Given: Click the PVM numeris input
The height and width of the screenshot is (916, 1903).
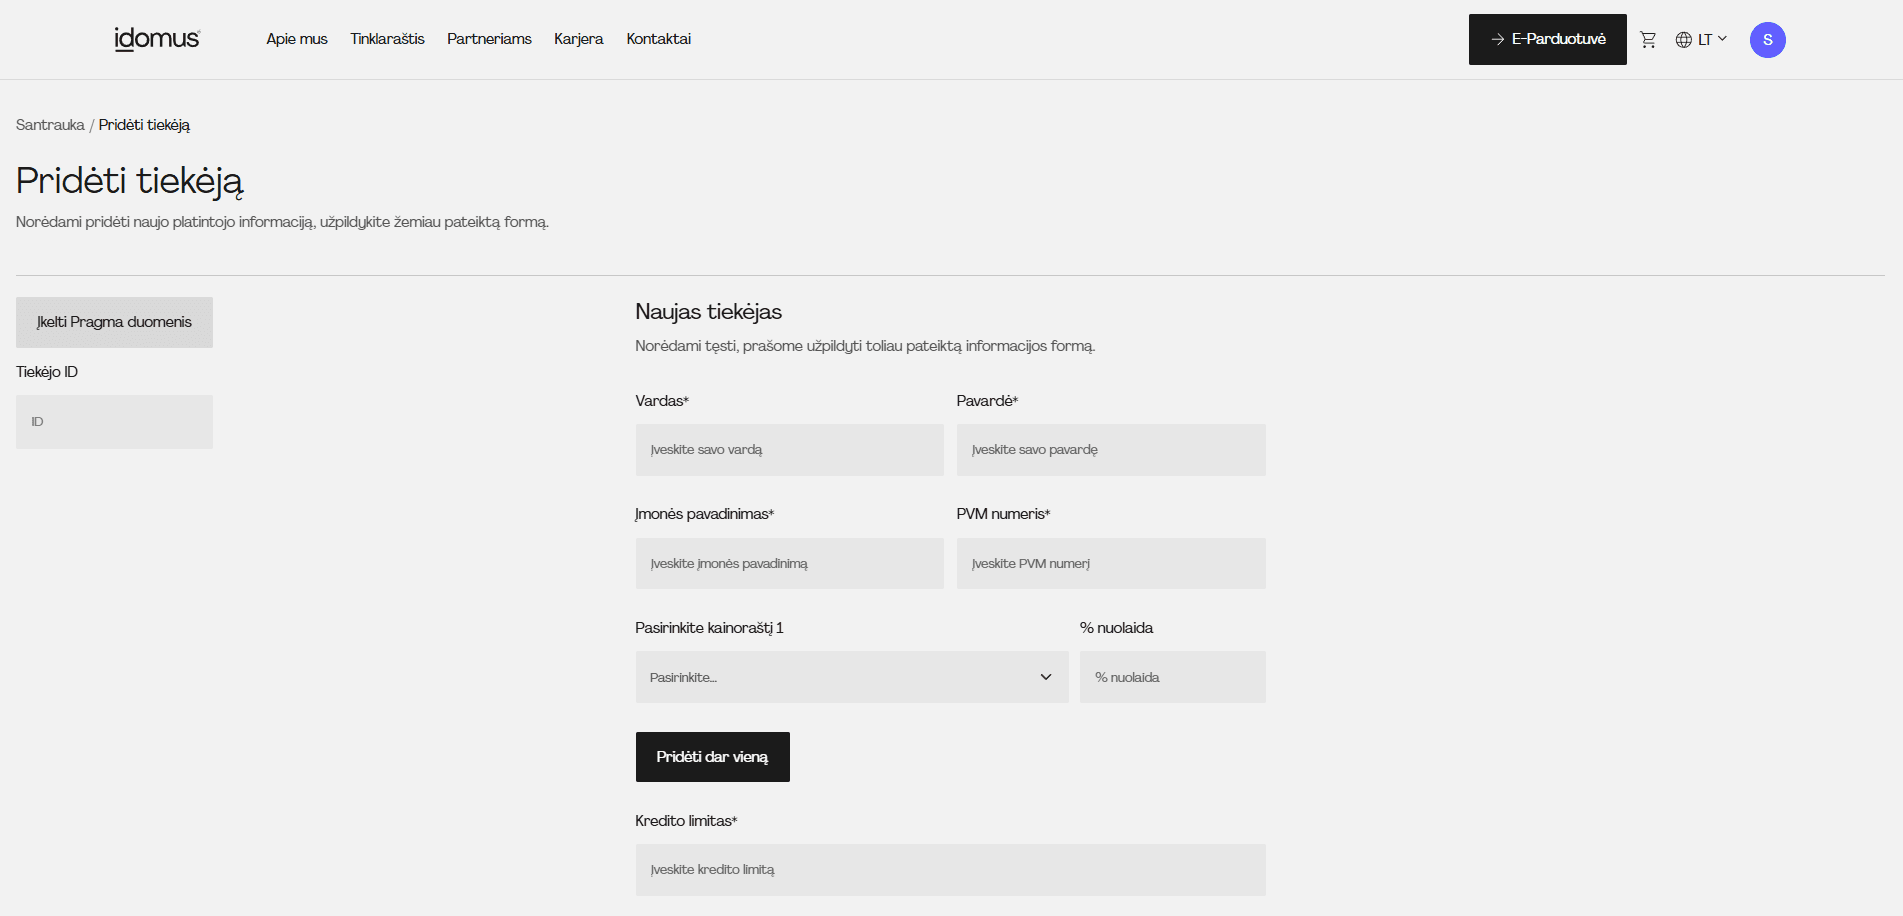Looking at the screenshot, I should [1110, 564].
